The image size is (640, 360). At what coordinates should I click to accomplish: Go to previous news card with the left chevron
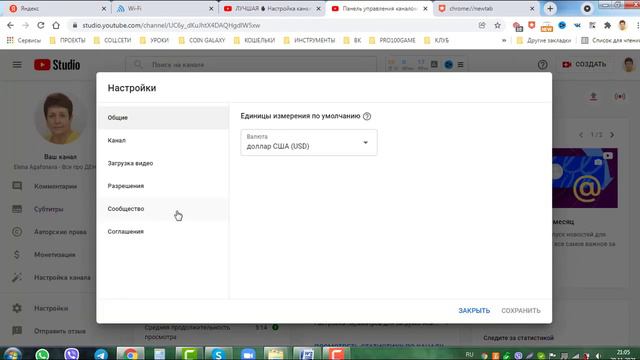point(581,135)
